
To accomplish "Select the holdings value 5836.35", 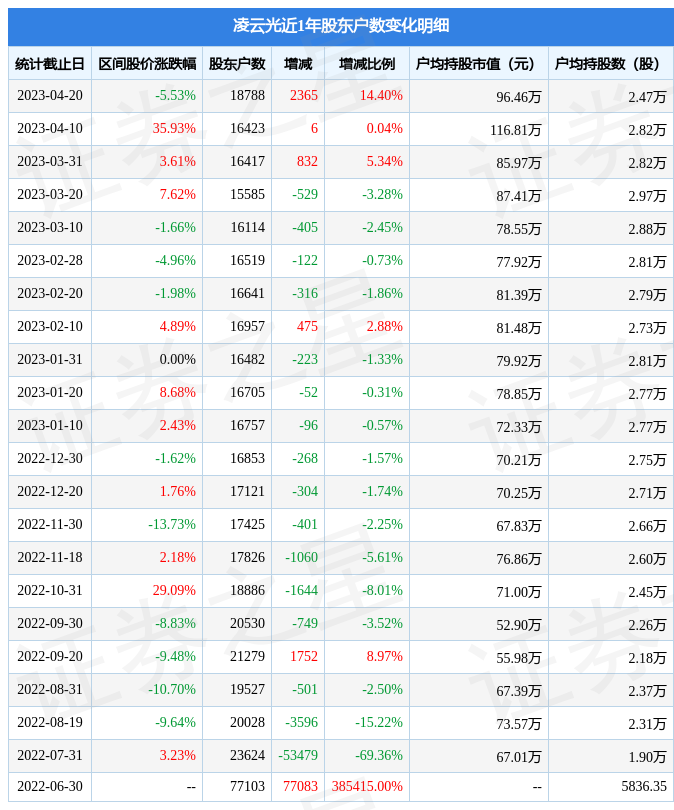I will [x=644, y=787].
